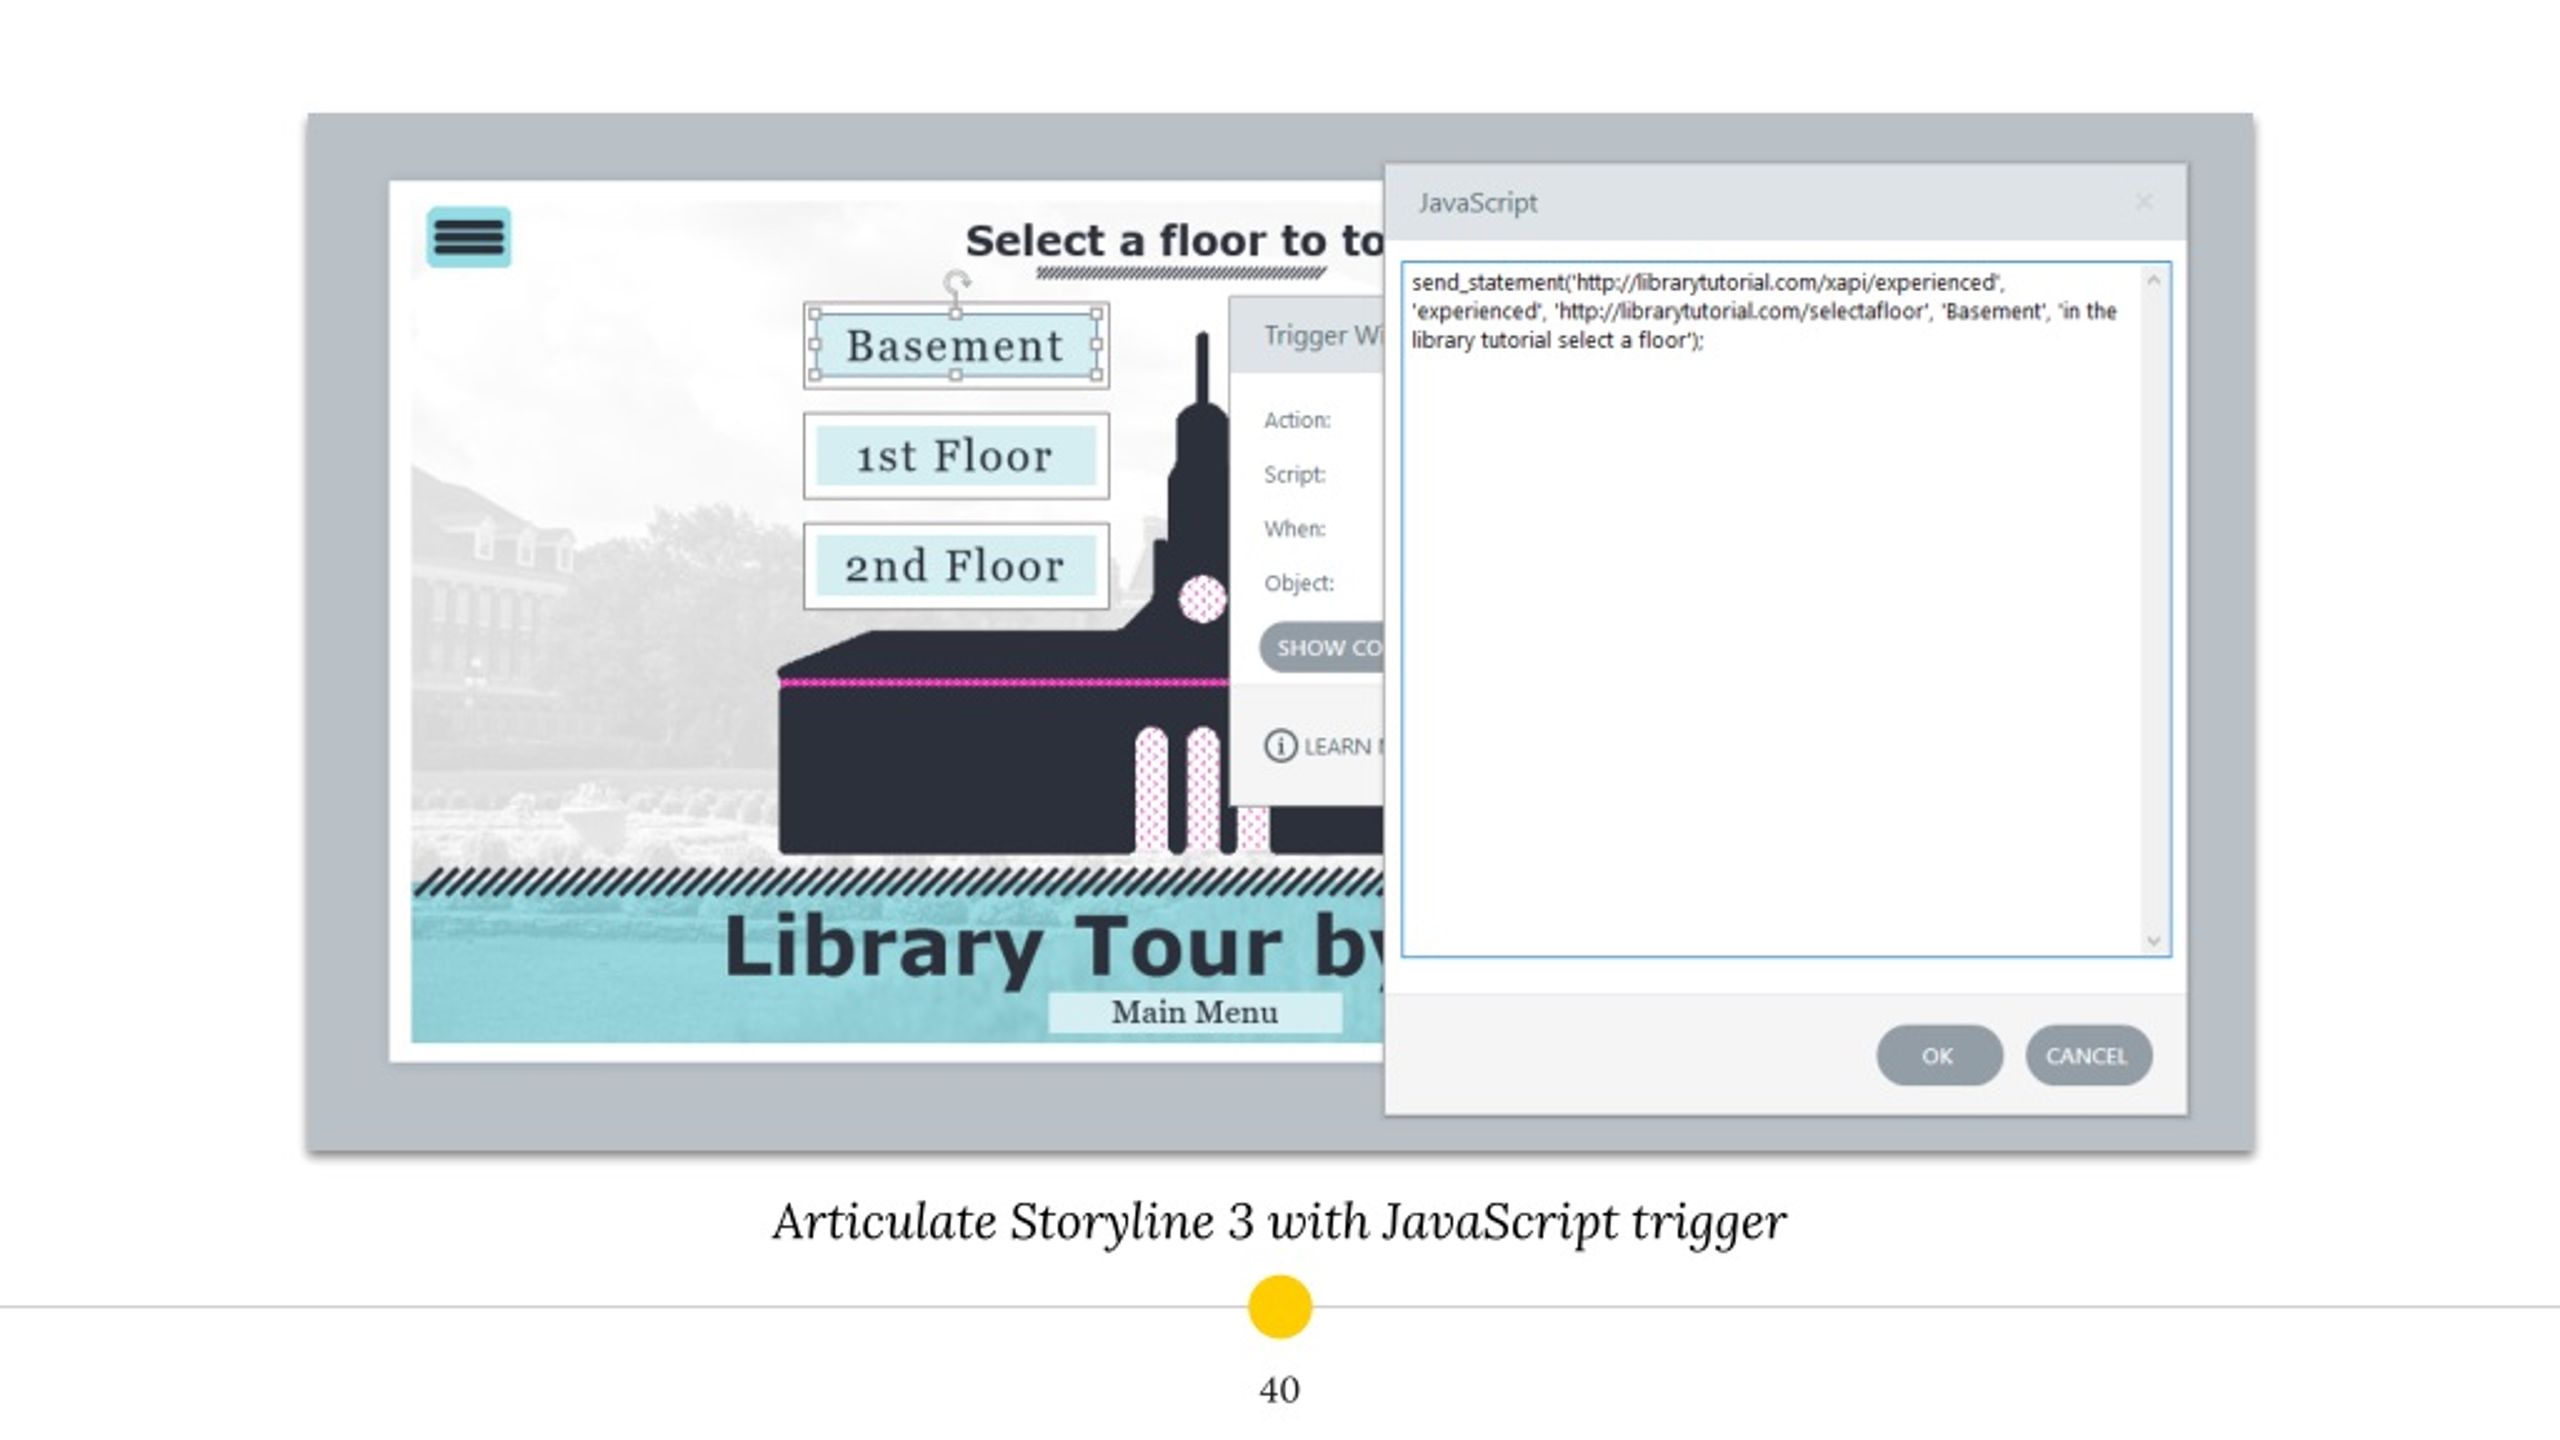Image resolution: width=2560 pixels, height=1440 pixels.
Task: Click the 'Select a floor to tour' heading text
Action: [x=1174, y=241]
